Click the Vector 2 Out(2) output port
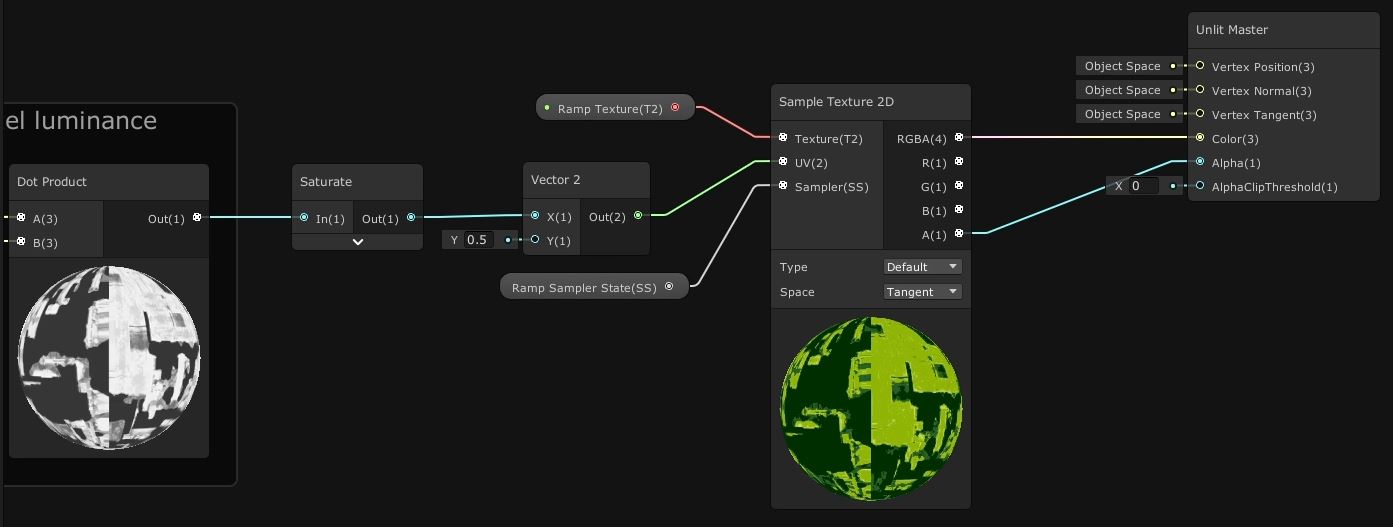Screen dimensions: 1393x527 pos(638,215)
